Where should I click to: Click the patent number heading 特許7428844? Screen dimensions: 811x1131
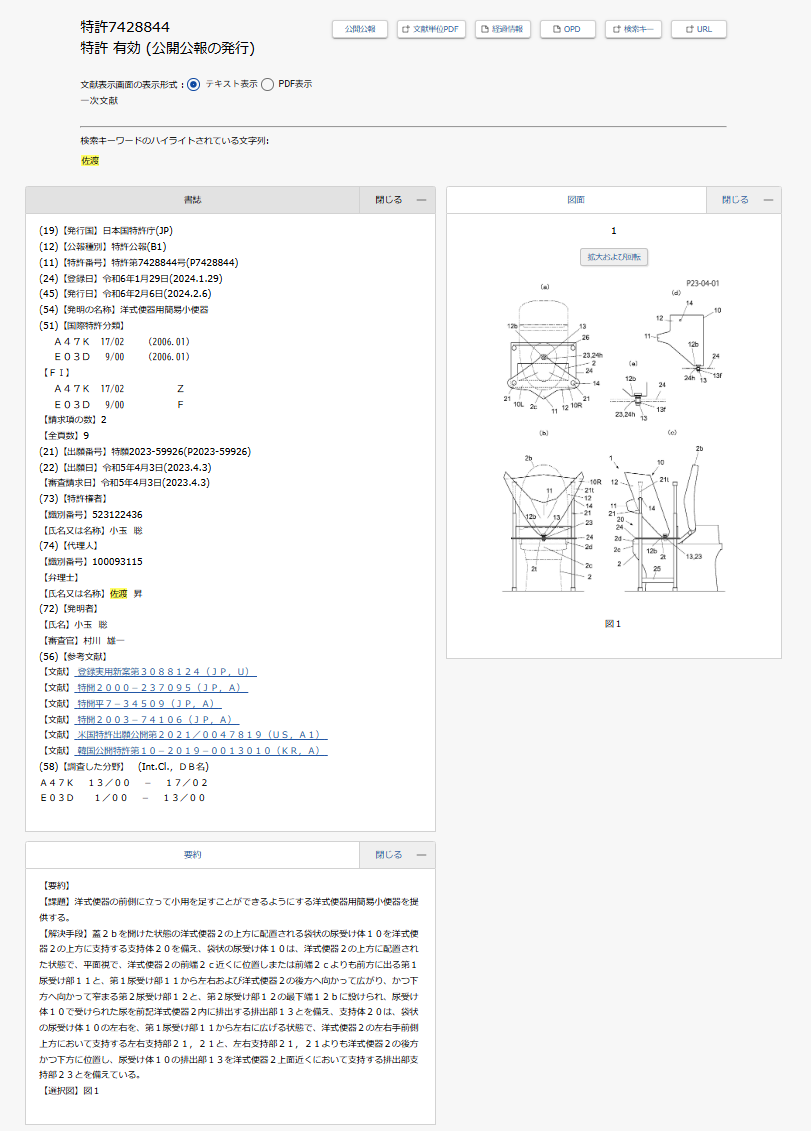126,27
